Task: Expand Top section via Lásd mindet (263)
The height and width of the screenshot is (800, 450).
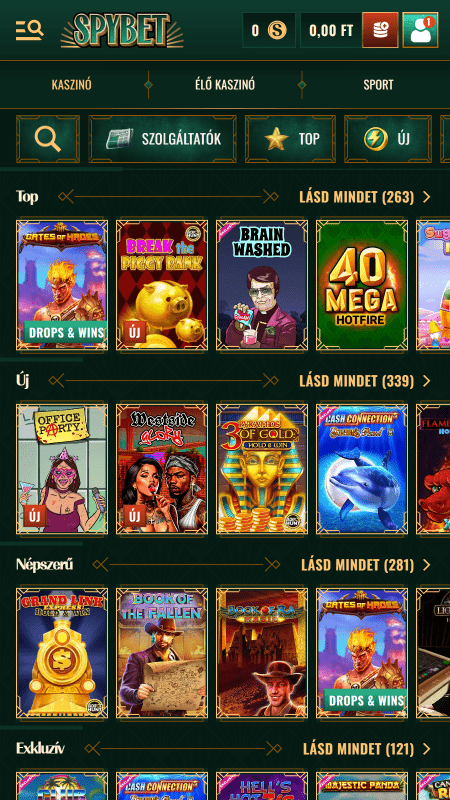Action: (365, 197)
